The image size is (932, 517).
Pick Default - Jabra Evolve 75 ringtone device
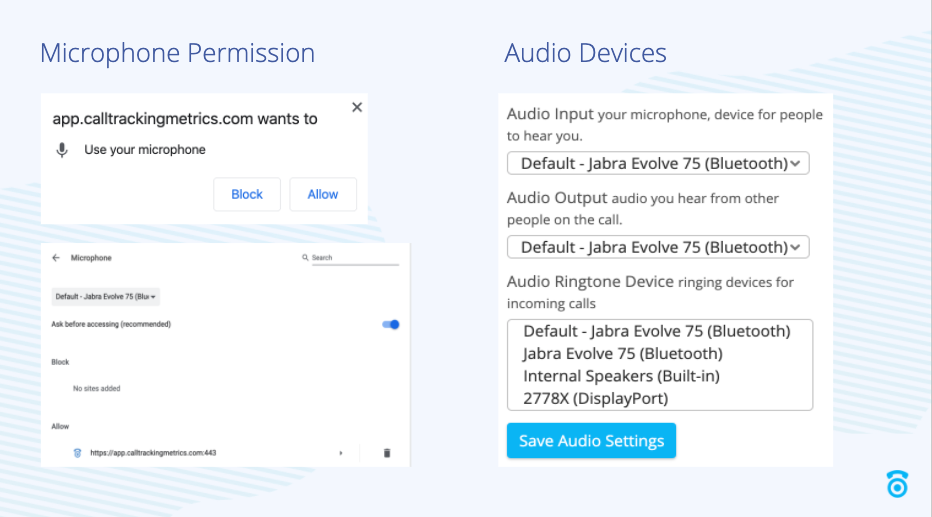click(x=656, y=331)
